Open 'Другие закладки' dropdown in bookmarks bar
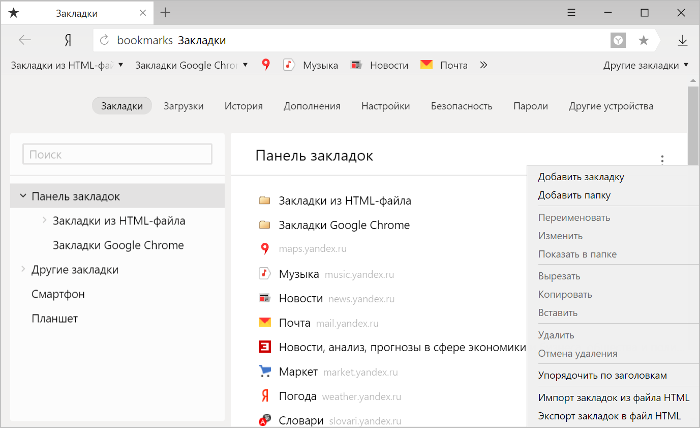This screenshot has width=700, height=428. 646,65
